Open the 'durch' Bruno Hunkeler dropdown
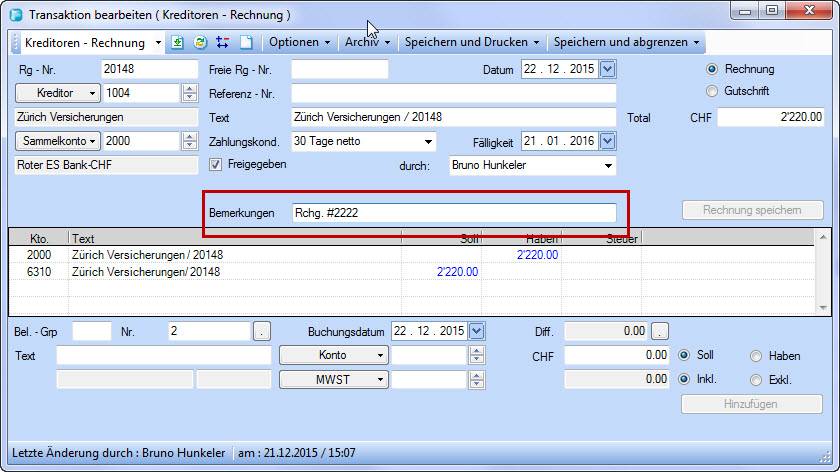The height and width of the screenshot is (472, 840). [x=607, y=165]
